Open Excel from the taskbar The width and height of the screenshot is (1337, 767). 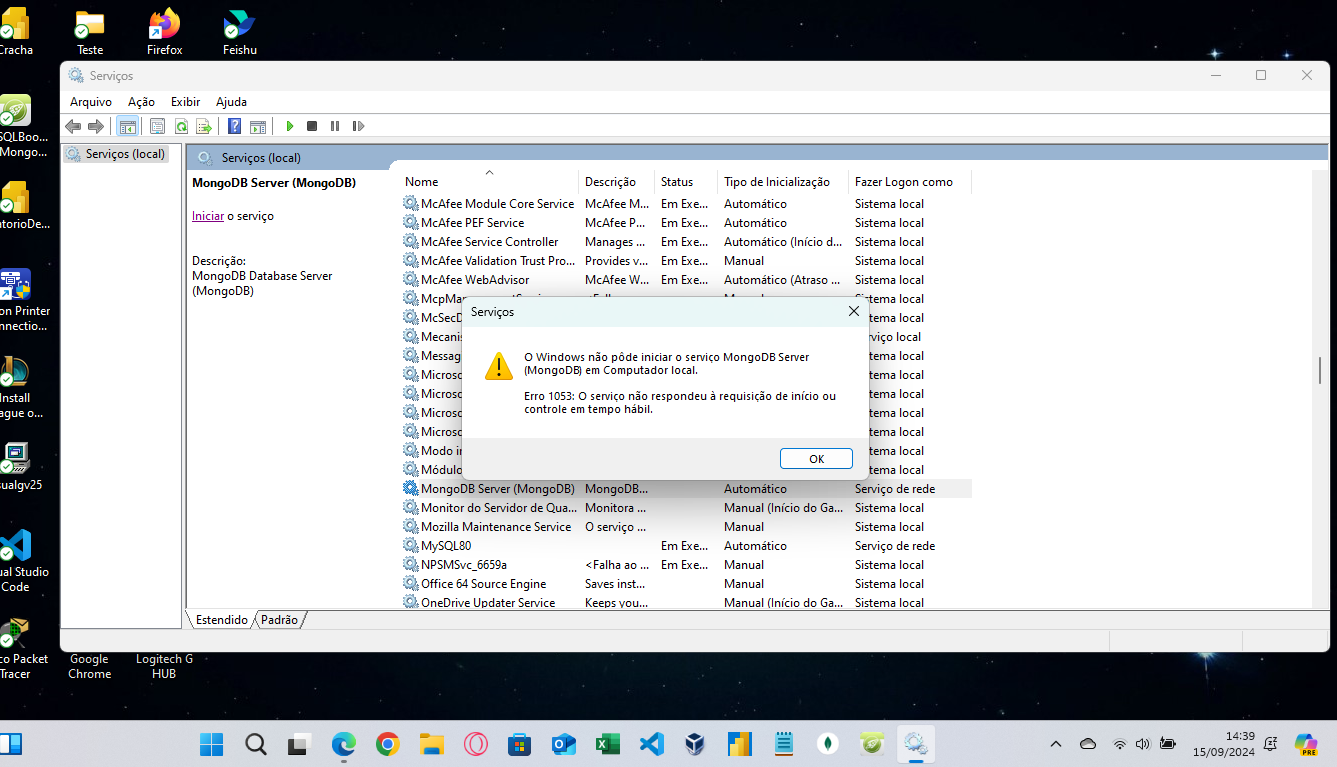pos(607,744)
